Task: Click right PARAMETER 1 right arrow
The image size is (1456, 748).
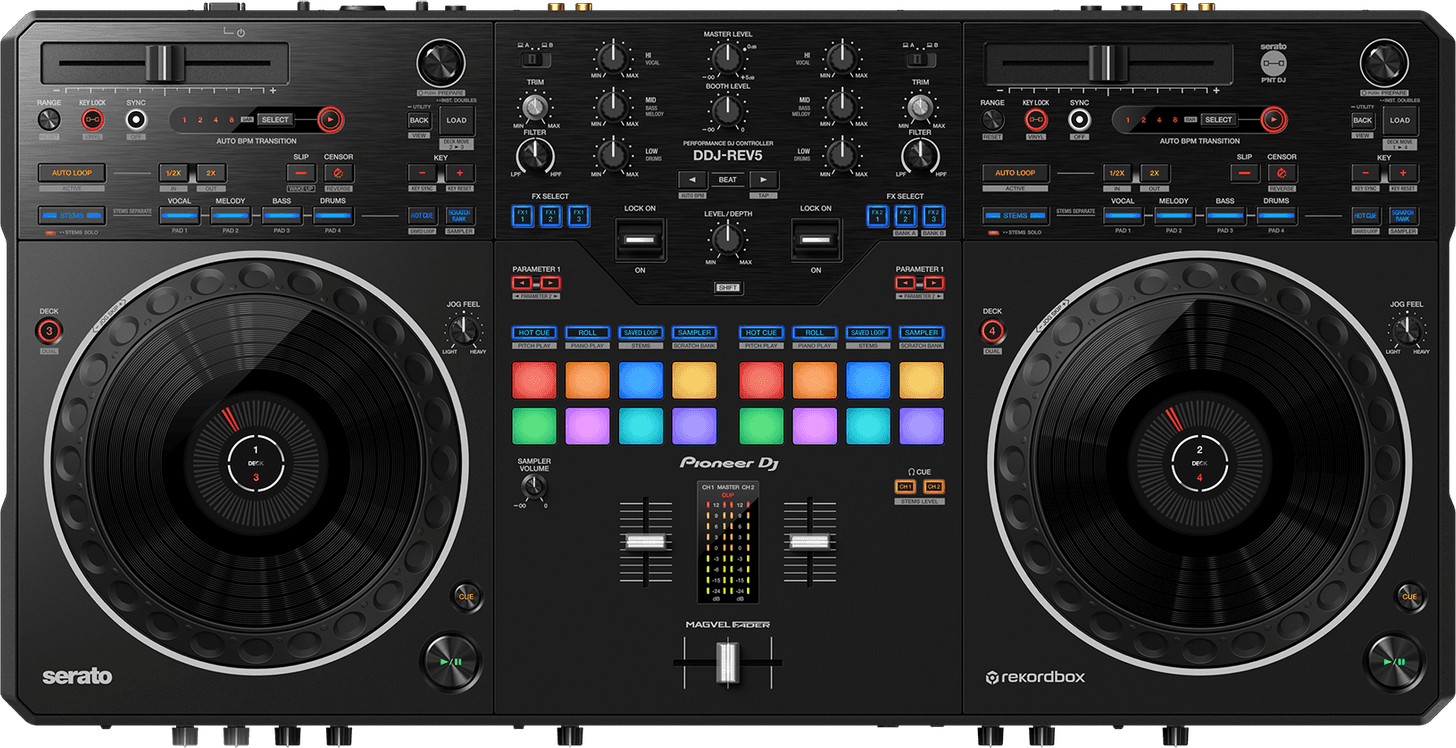Action: 932,284
